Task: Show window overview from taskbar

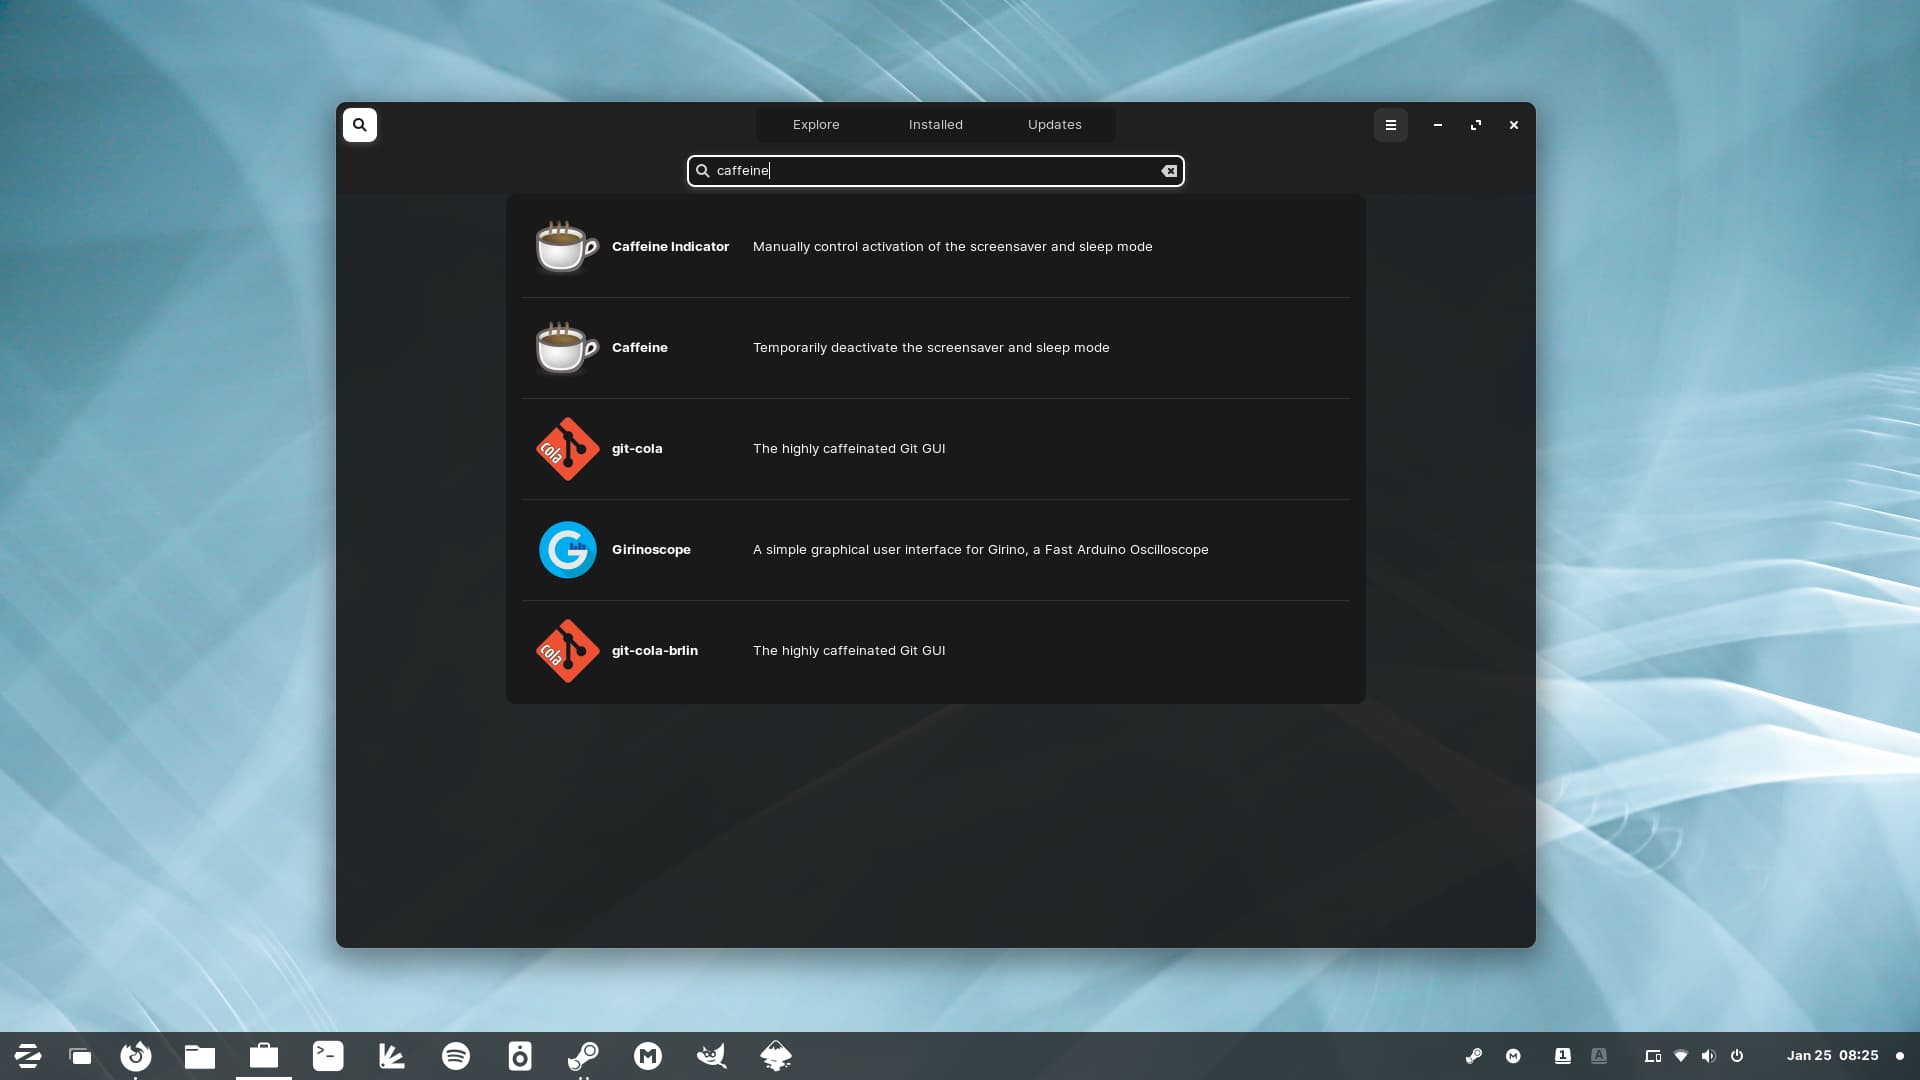Action: [x=80, y=1056]
